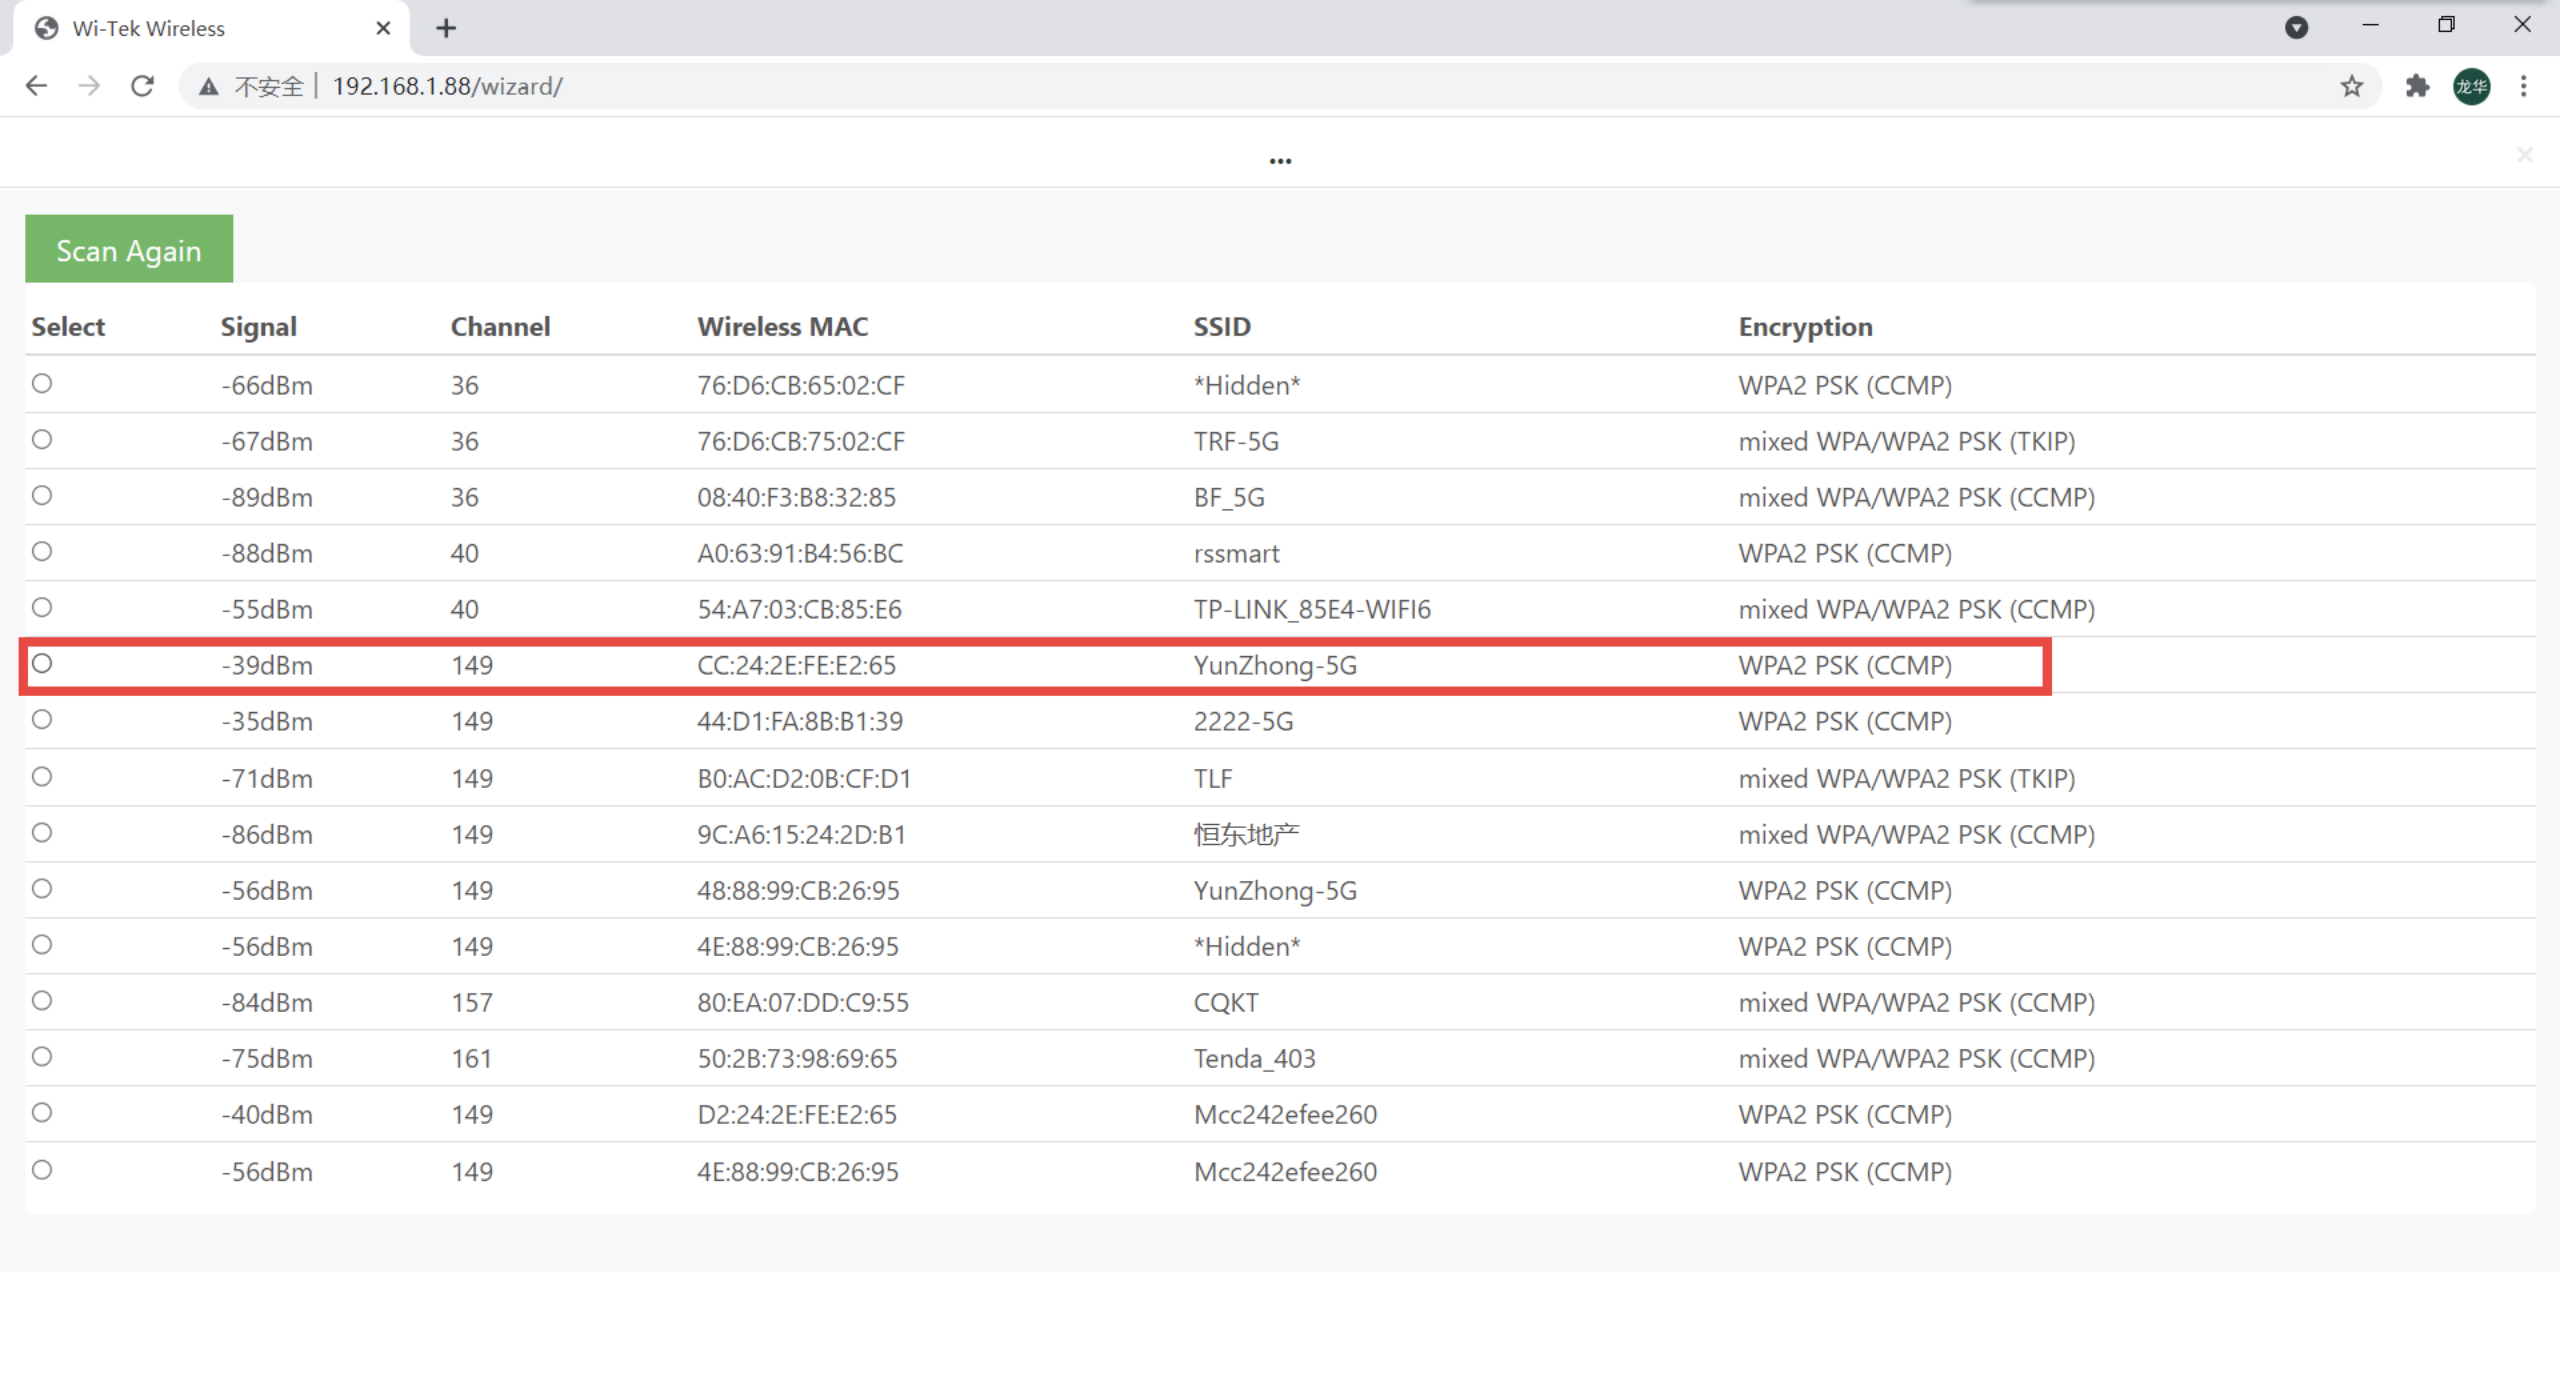Open new browser tab
This screenshot has height=1373, width=2560.
click(446, 28)
